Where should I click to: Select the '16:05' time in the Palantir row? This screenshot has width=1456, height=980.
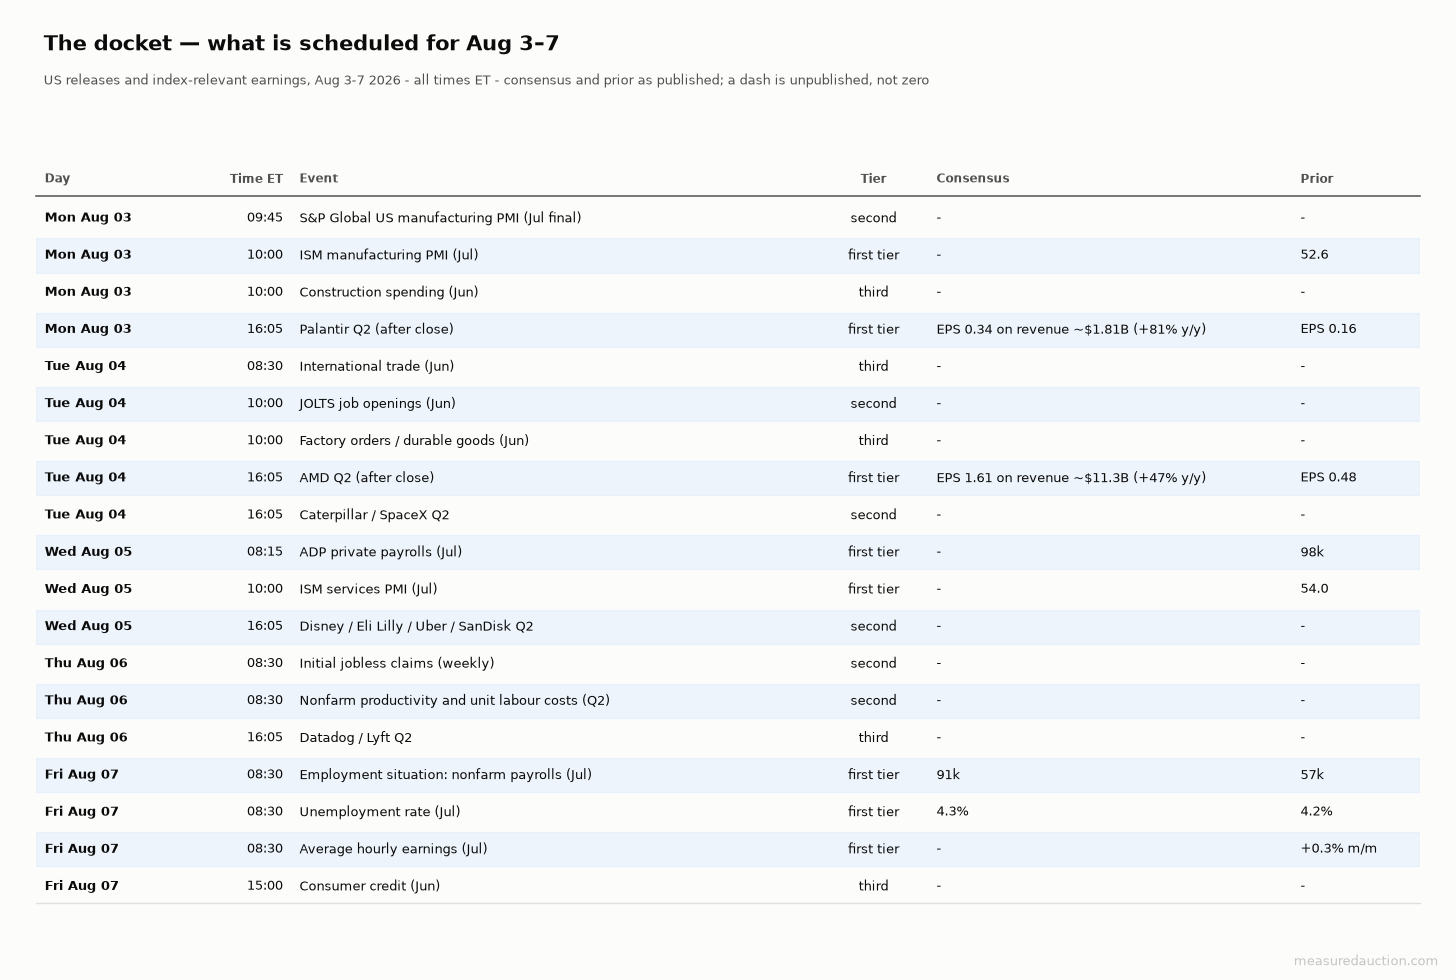(265, 329)
